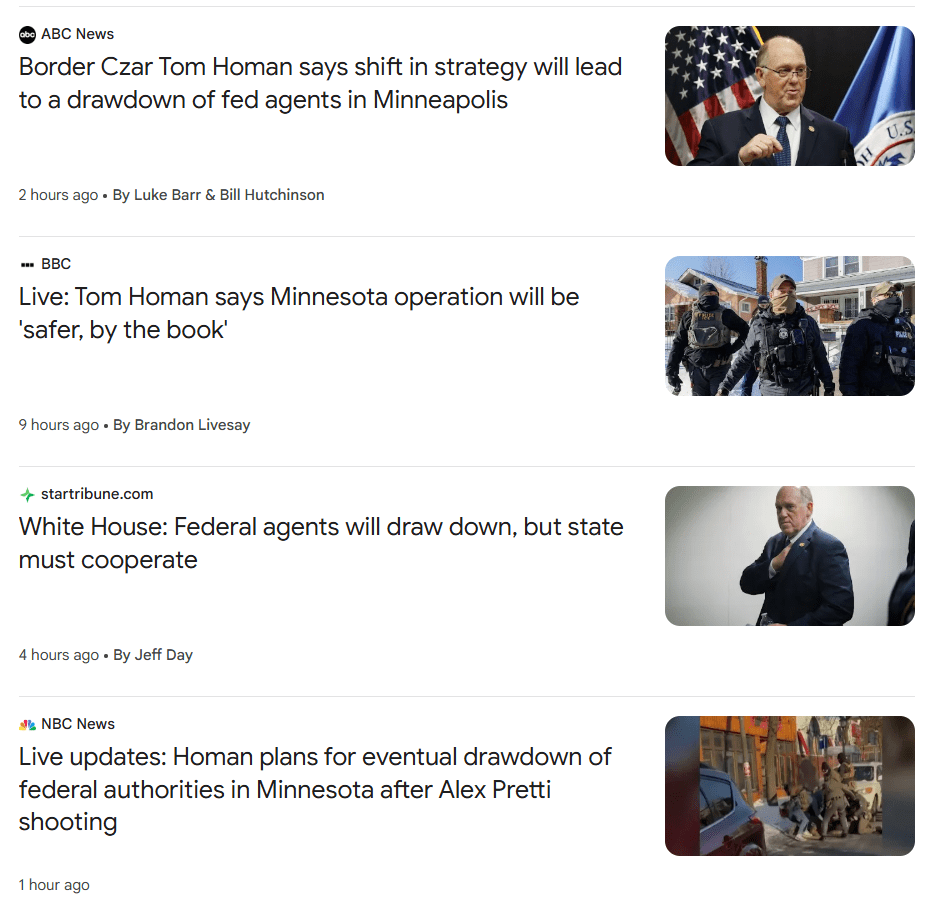Image resolution: width=931 pixels, height=919 pixels.
Task: Click the BBC logo icon
Action: tap(27, 265)
